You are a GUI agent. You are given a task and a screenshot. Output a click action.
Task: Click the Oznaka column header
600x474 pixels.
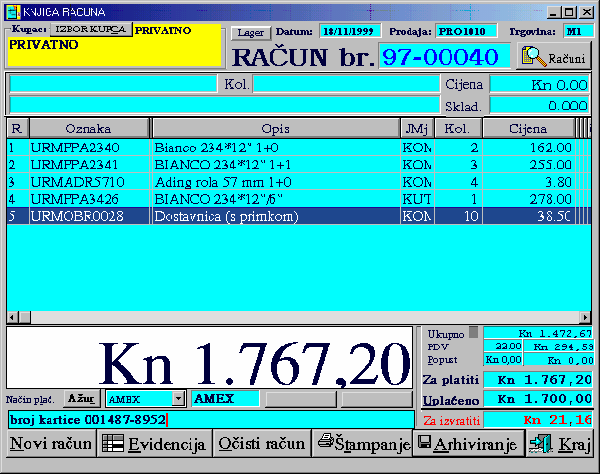click(x=88, y=129)
